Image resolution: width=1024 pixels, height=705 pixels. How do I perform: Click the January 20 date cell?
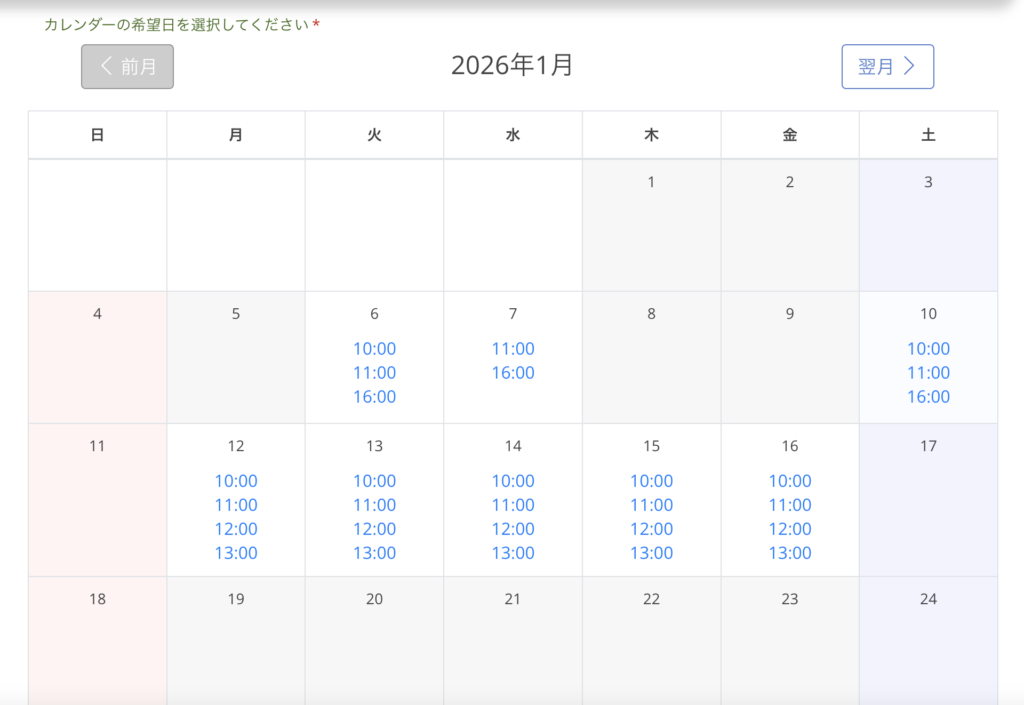374,640
